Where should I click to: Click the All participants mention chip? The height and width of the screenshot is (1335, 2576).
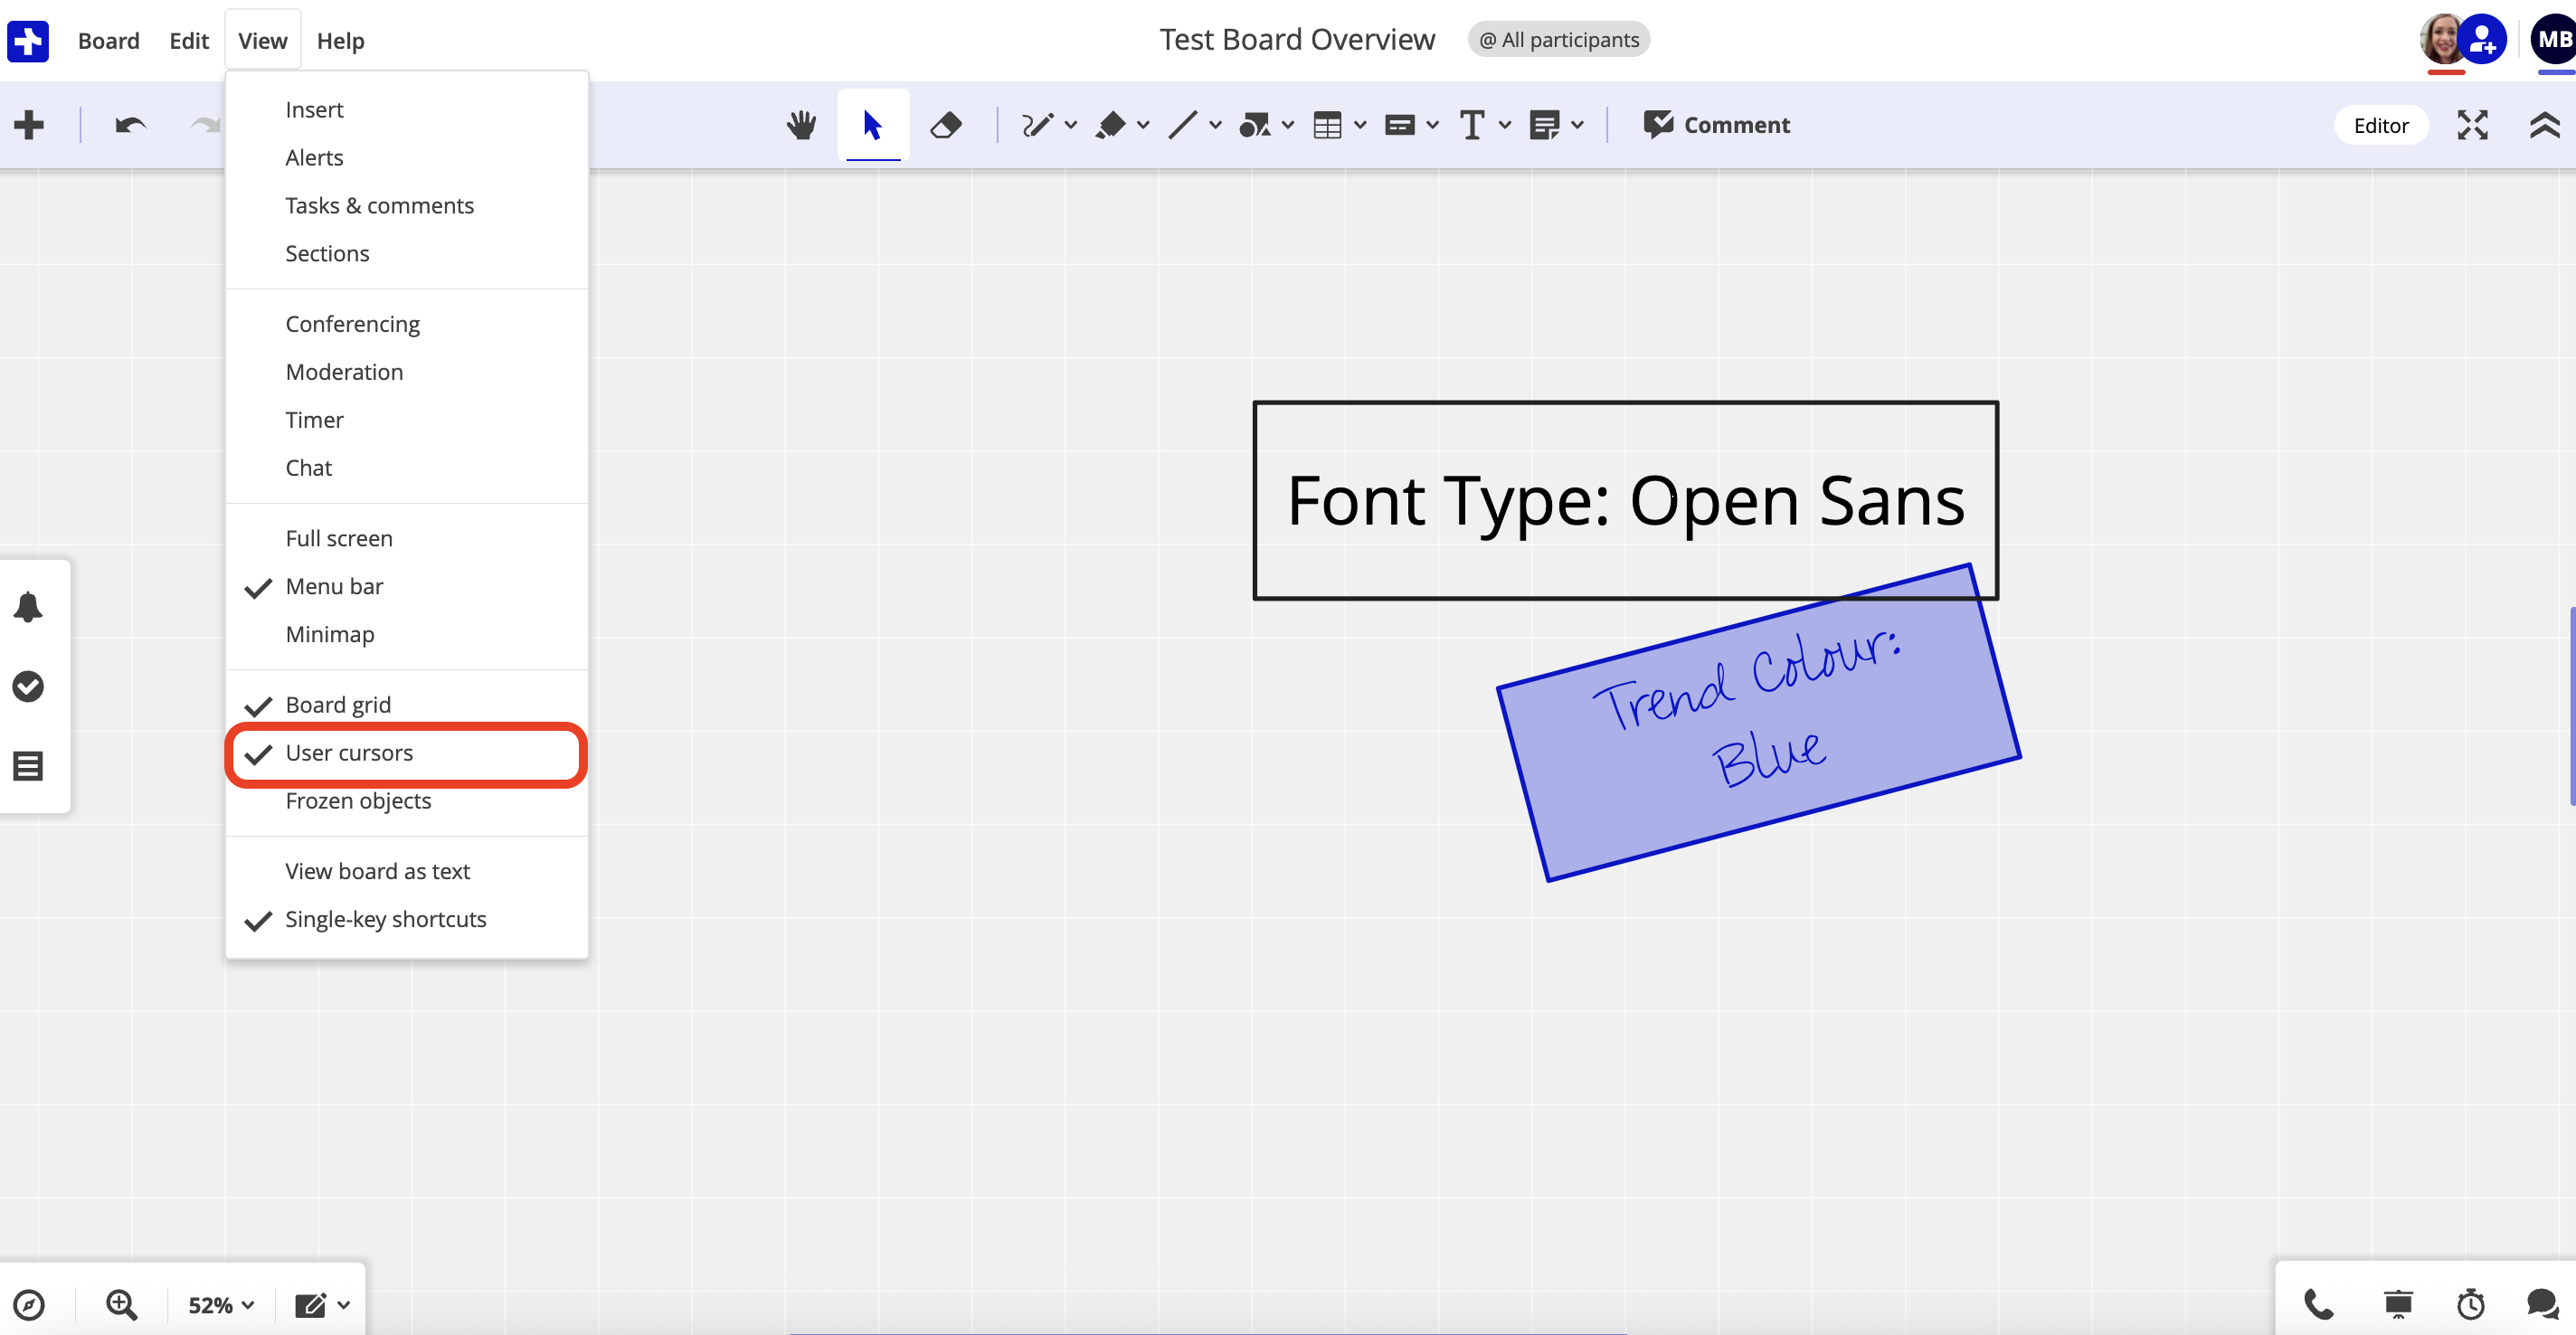(1557, 39)
